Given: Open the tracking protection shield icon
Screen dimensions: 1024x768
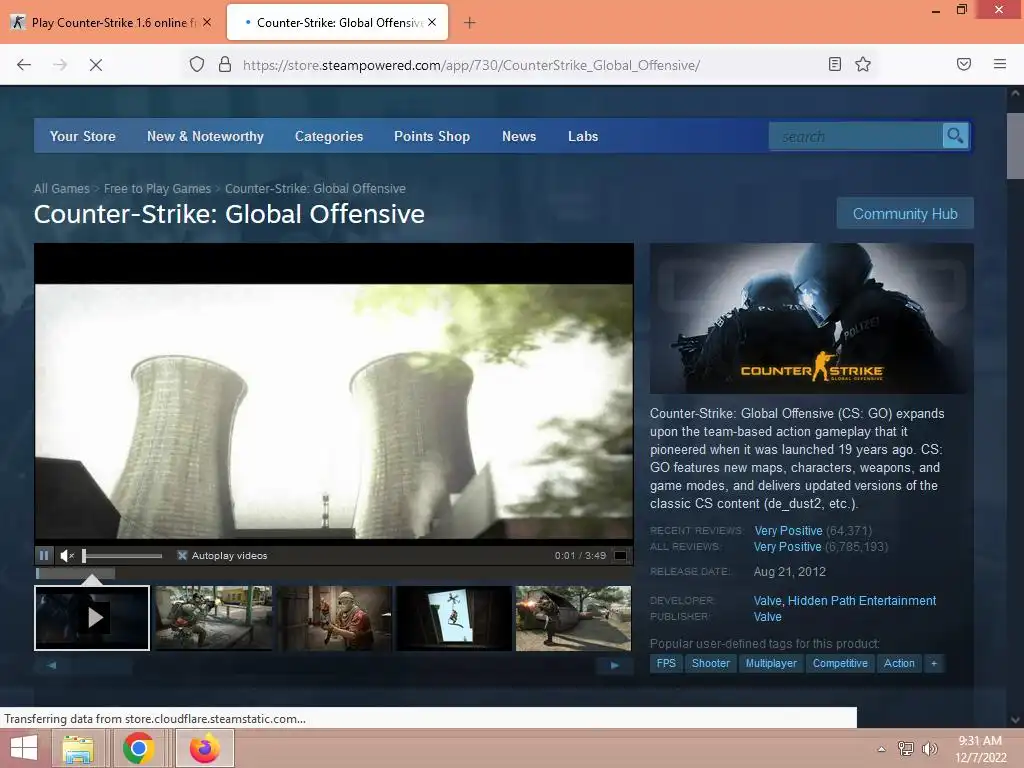Looking at the screenshot, I should [197, 65].
